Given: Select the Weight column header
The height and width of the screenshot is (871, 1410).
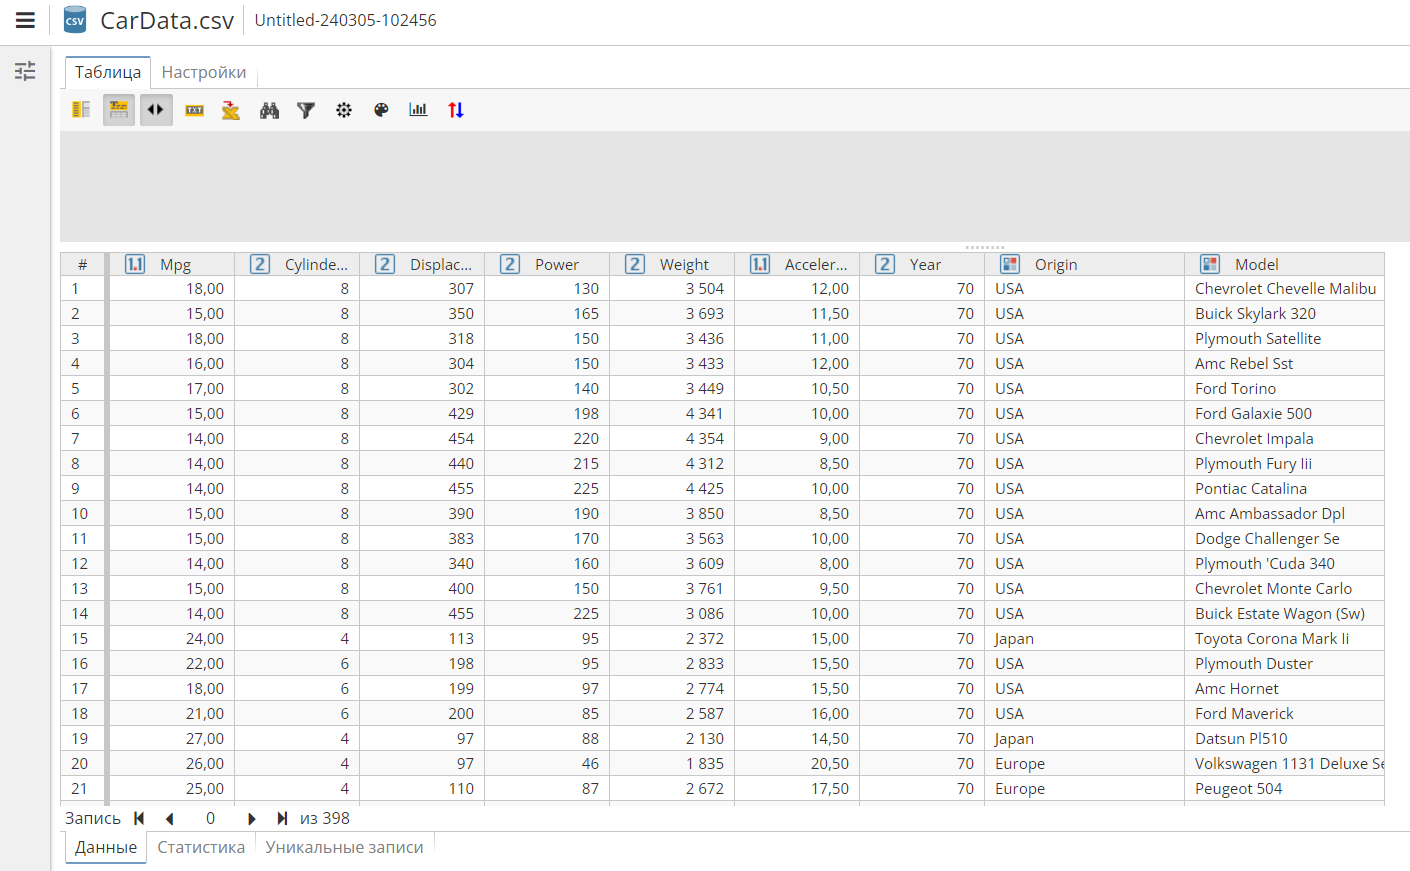Looking at the screenshot, I should [x=672, y=264].
